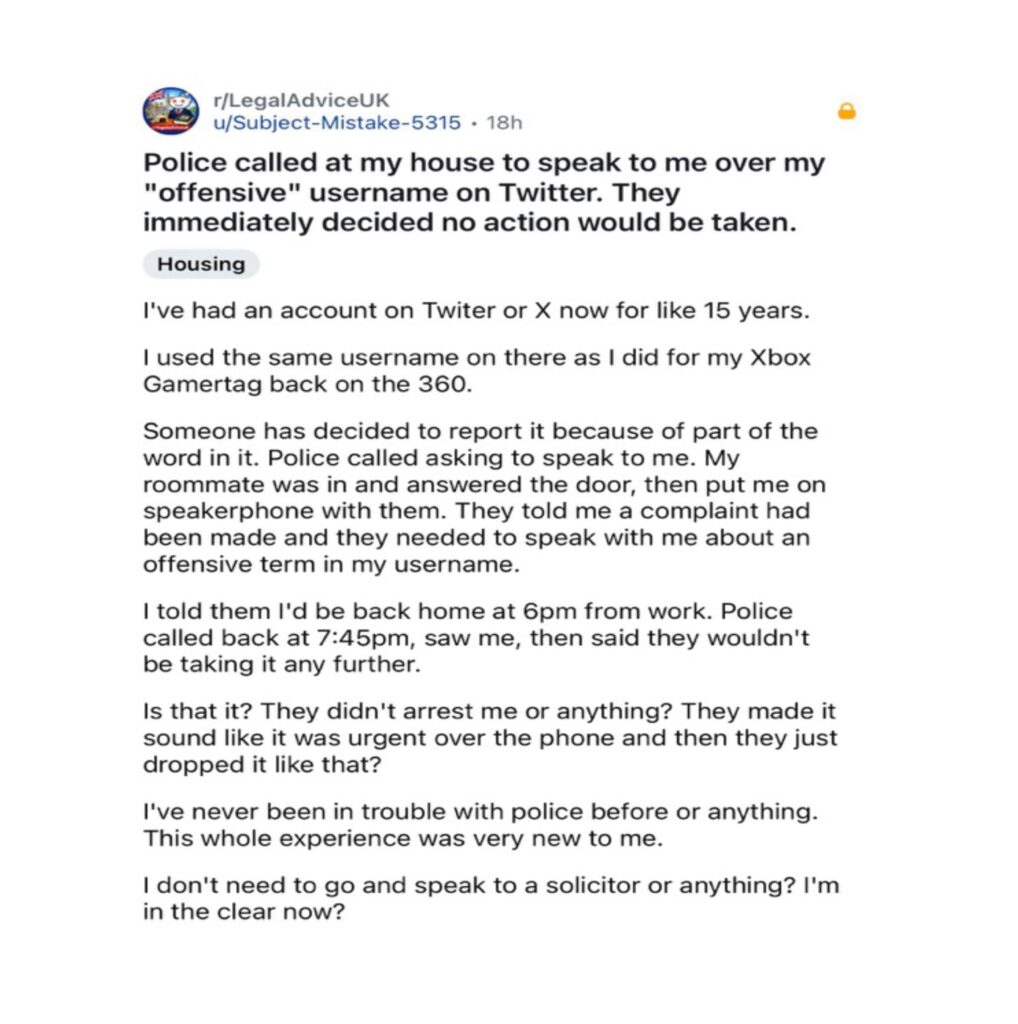Click the r/LegalAdviceUK subreddit avatar
Viewport: 1018px width, 1024px height.
[x=171, y=111]
